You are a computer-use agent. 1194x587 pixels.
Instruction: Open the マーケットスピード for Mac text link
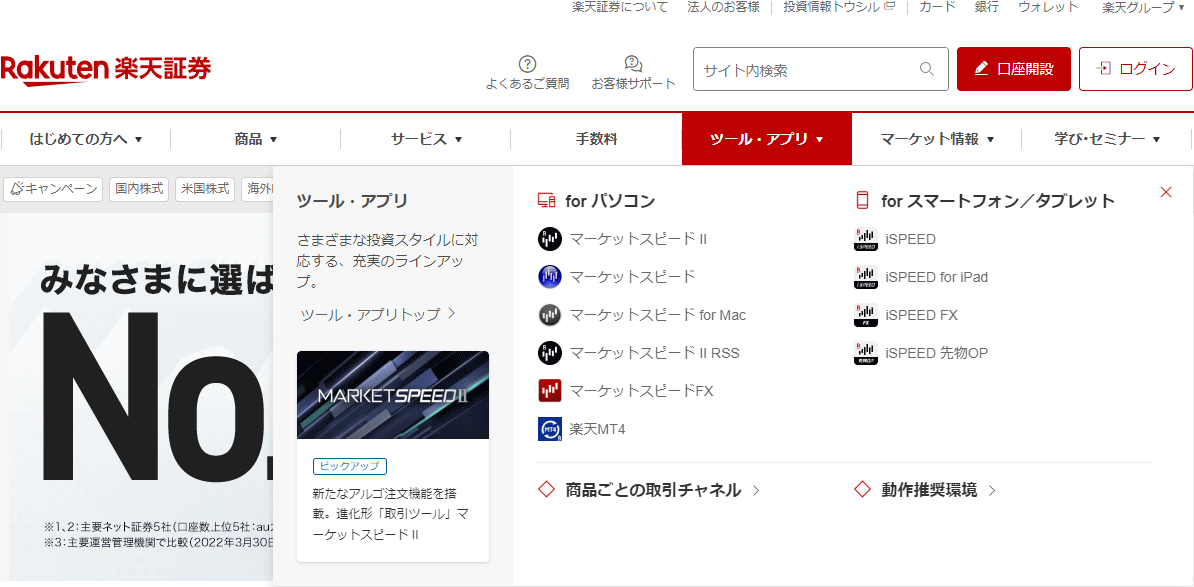[658, 314]
